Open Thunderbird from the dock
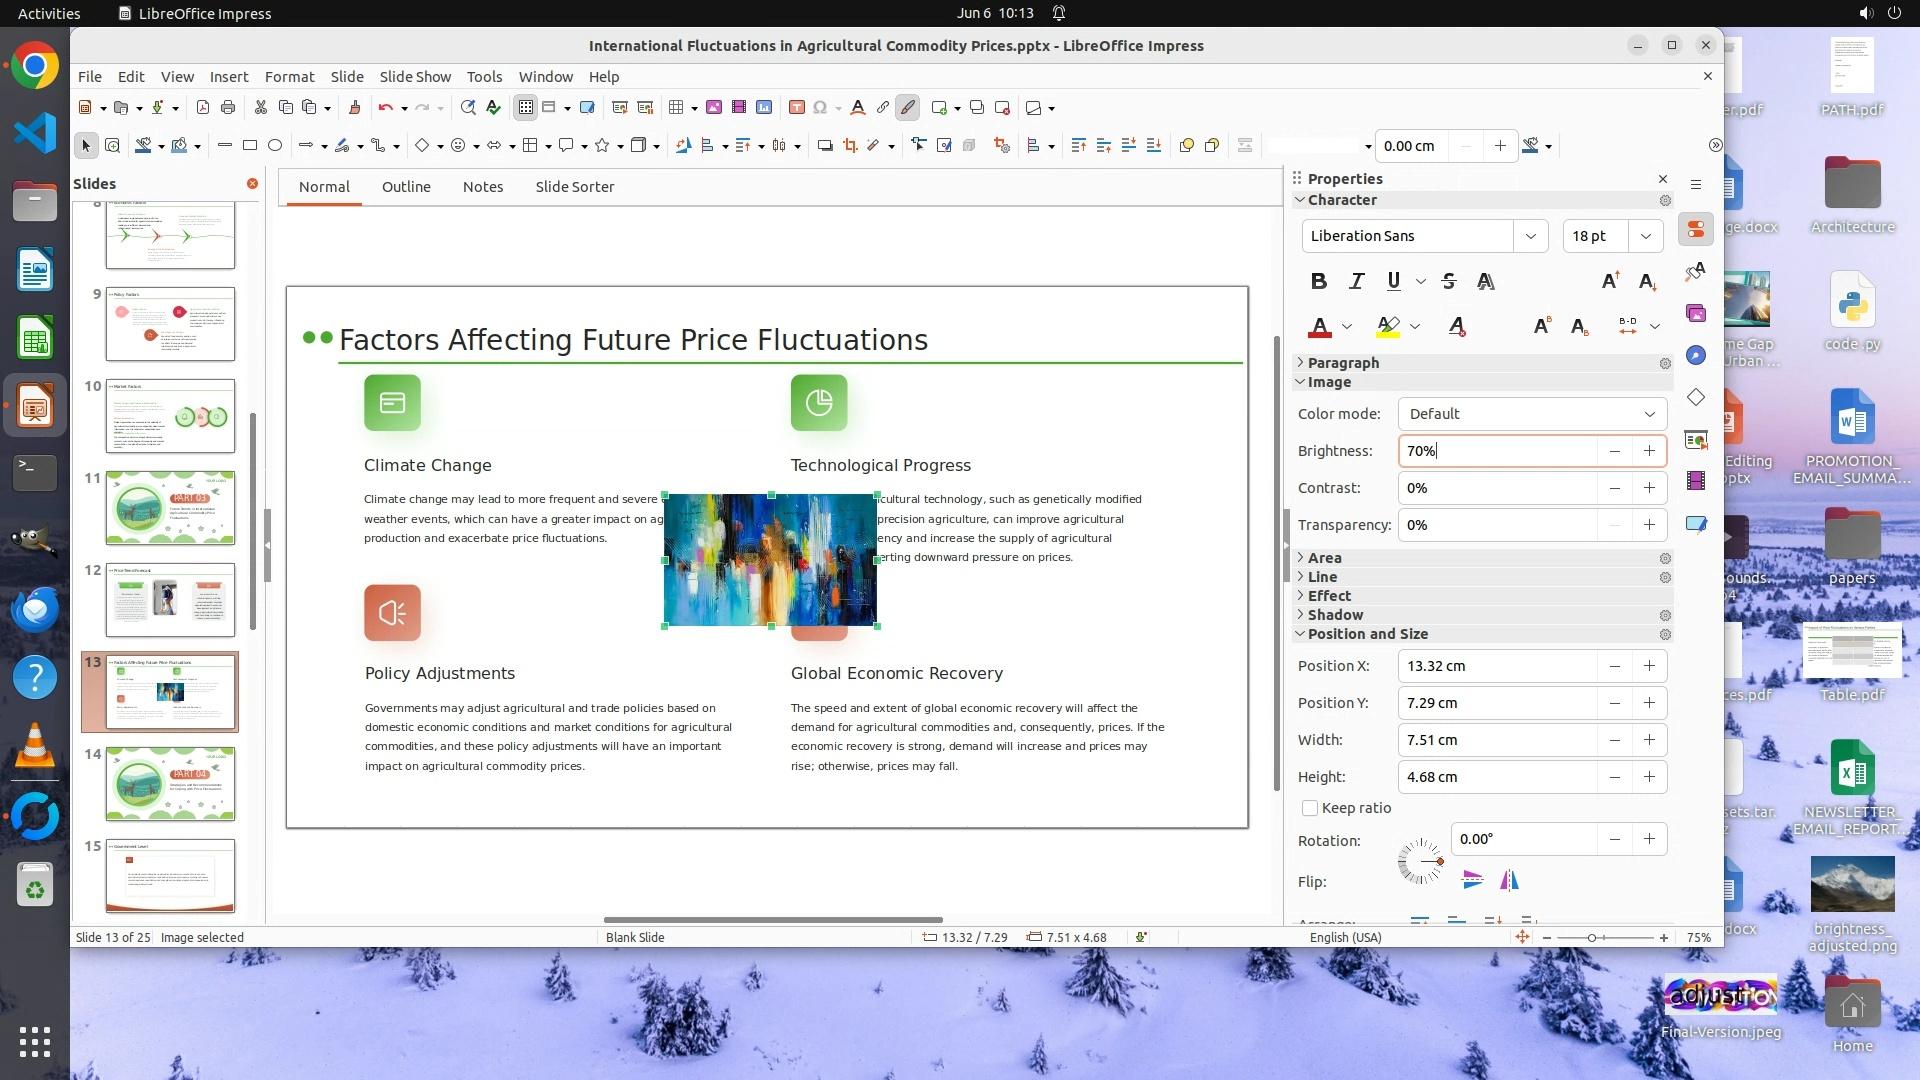1920x1080 pixels. click(35, 608)
